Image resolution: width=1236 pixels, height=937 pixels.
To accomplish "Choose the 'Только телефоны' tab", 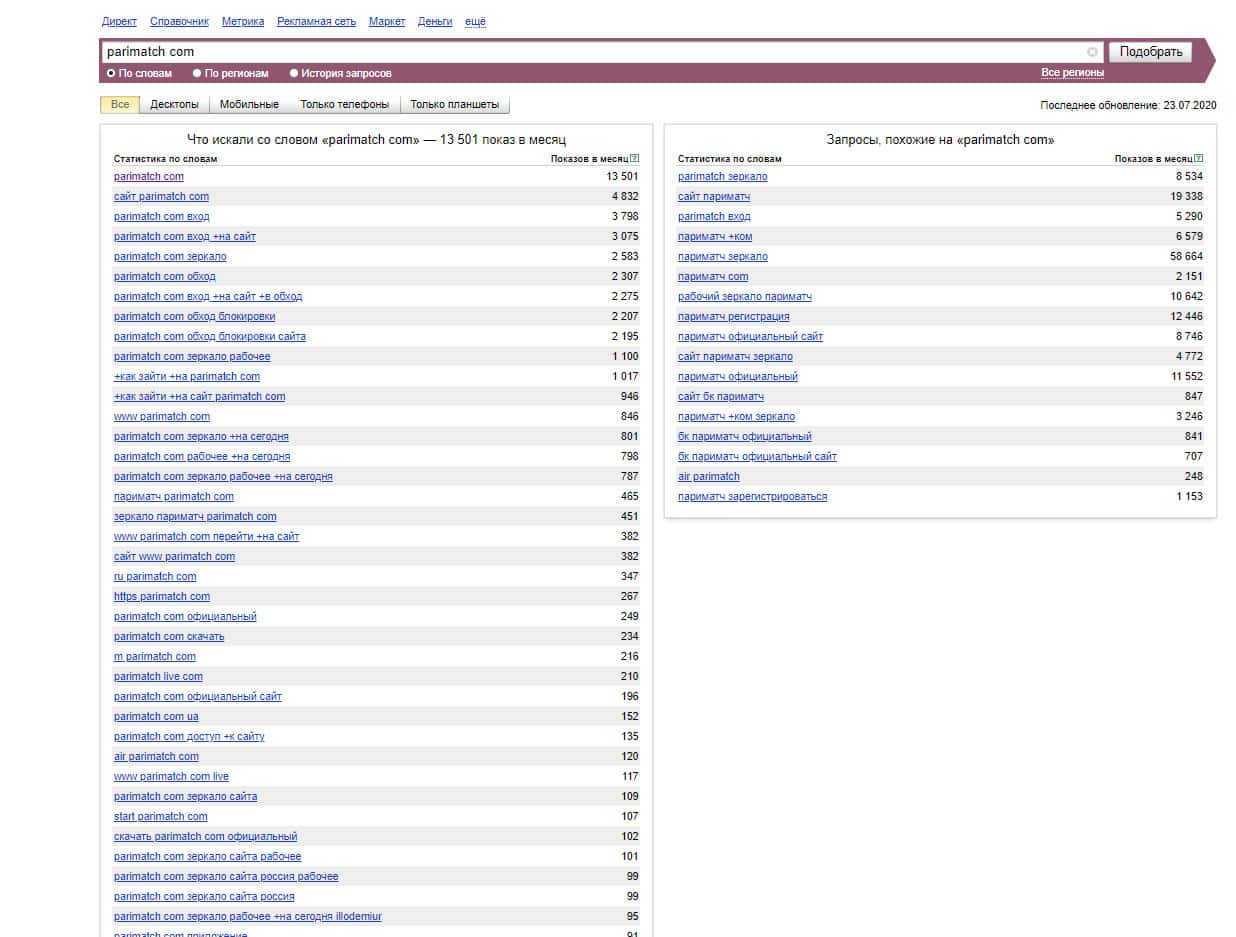I will [x=344, y=105].
